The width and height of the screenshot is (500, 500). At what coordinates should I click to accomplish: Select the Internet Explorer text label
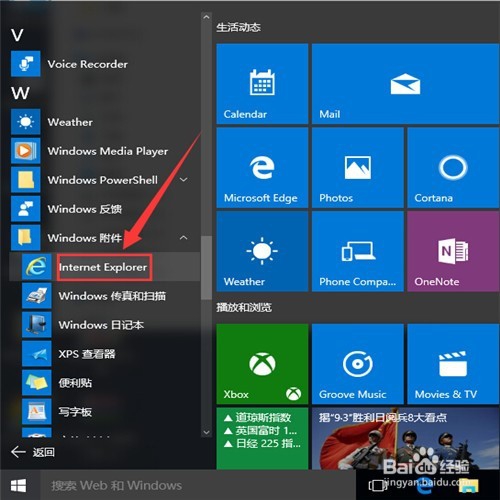pos(103,267)
